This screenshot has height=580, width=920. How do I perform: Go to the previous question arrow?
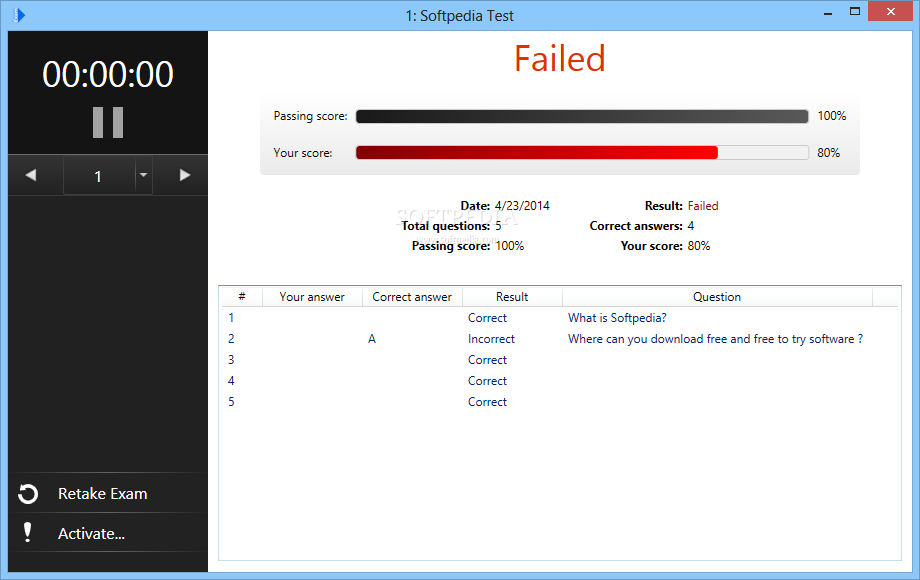pos(31,175)
